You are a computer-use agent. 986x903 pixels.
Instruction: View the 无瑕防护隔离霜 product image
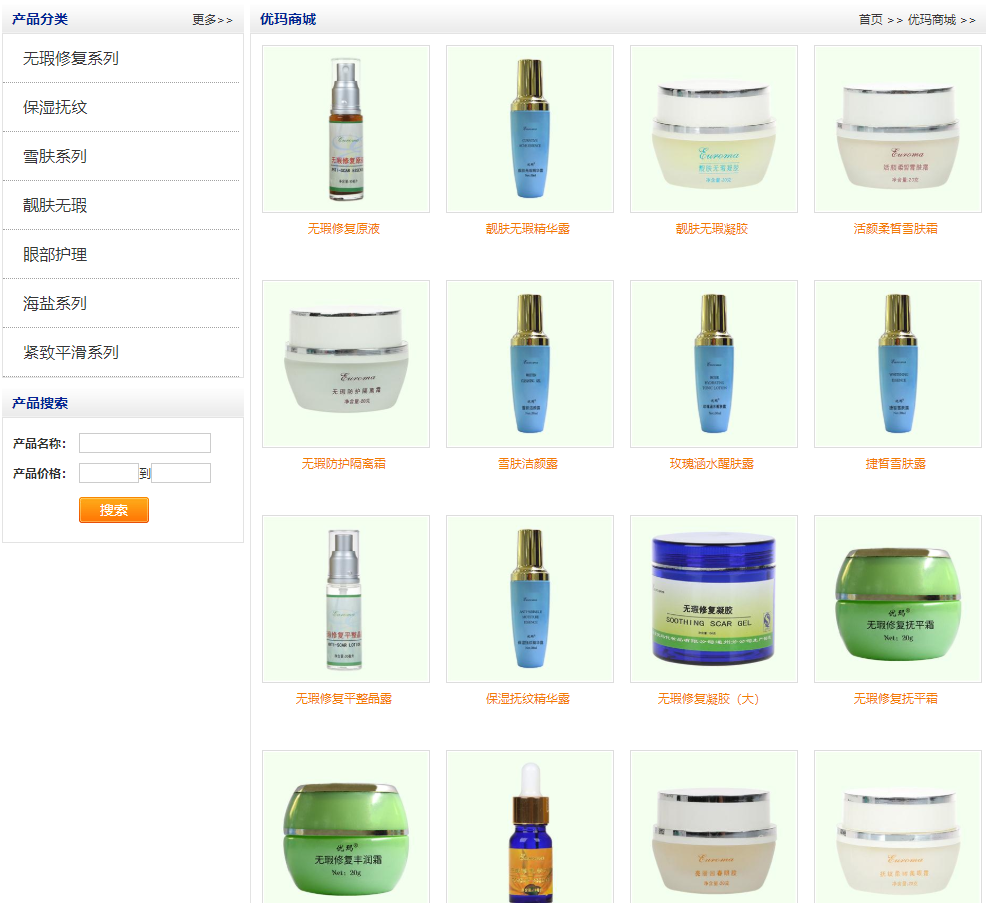346,364
